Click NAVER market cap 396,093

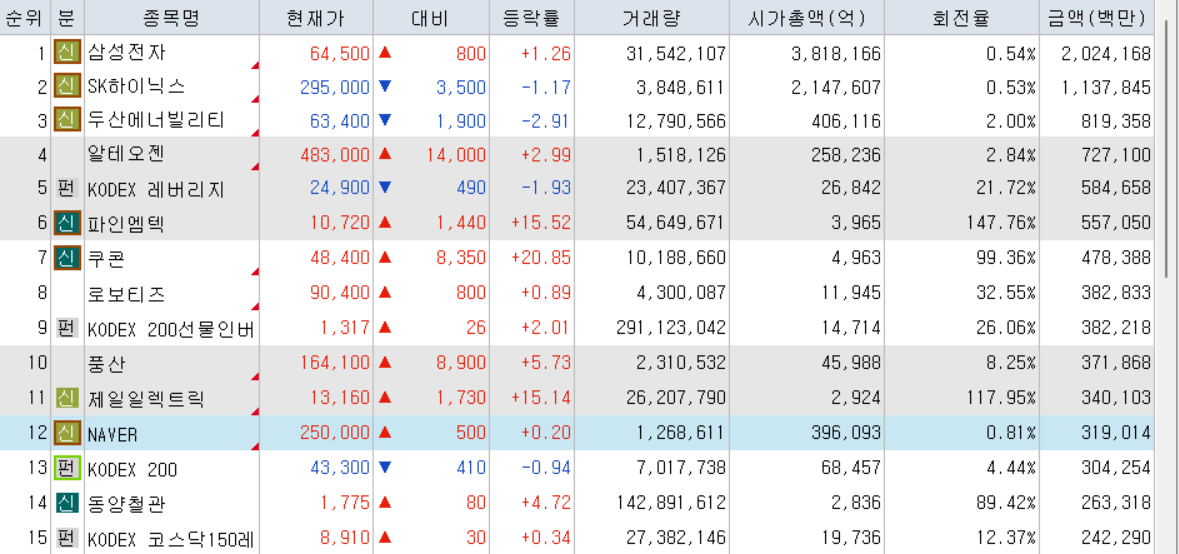tap(846, 434)
